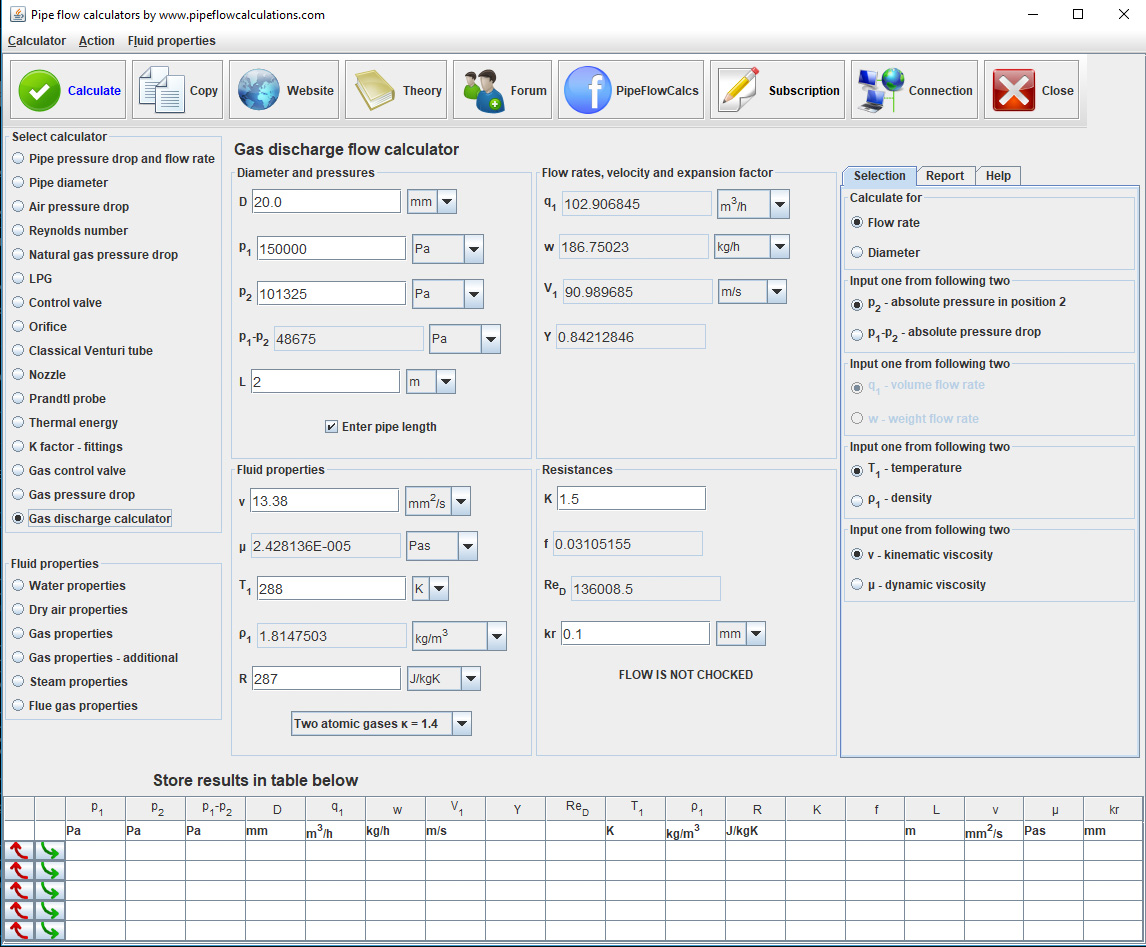Viewport: 1146px width, 947px height.
Task: Open the Two atomic gases κ = 1.4 dropdown
Action: [x=462, y=724]
